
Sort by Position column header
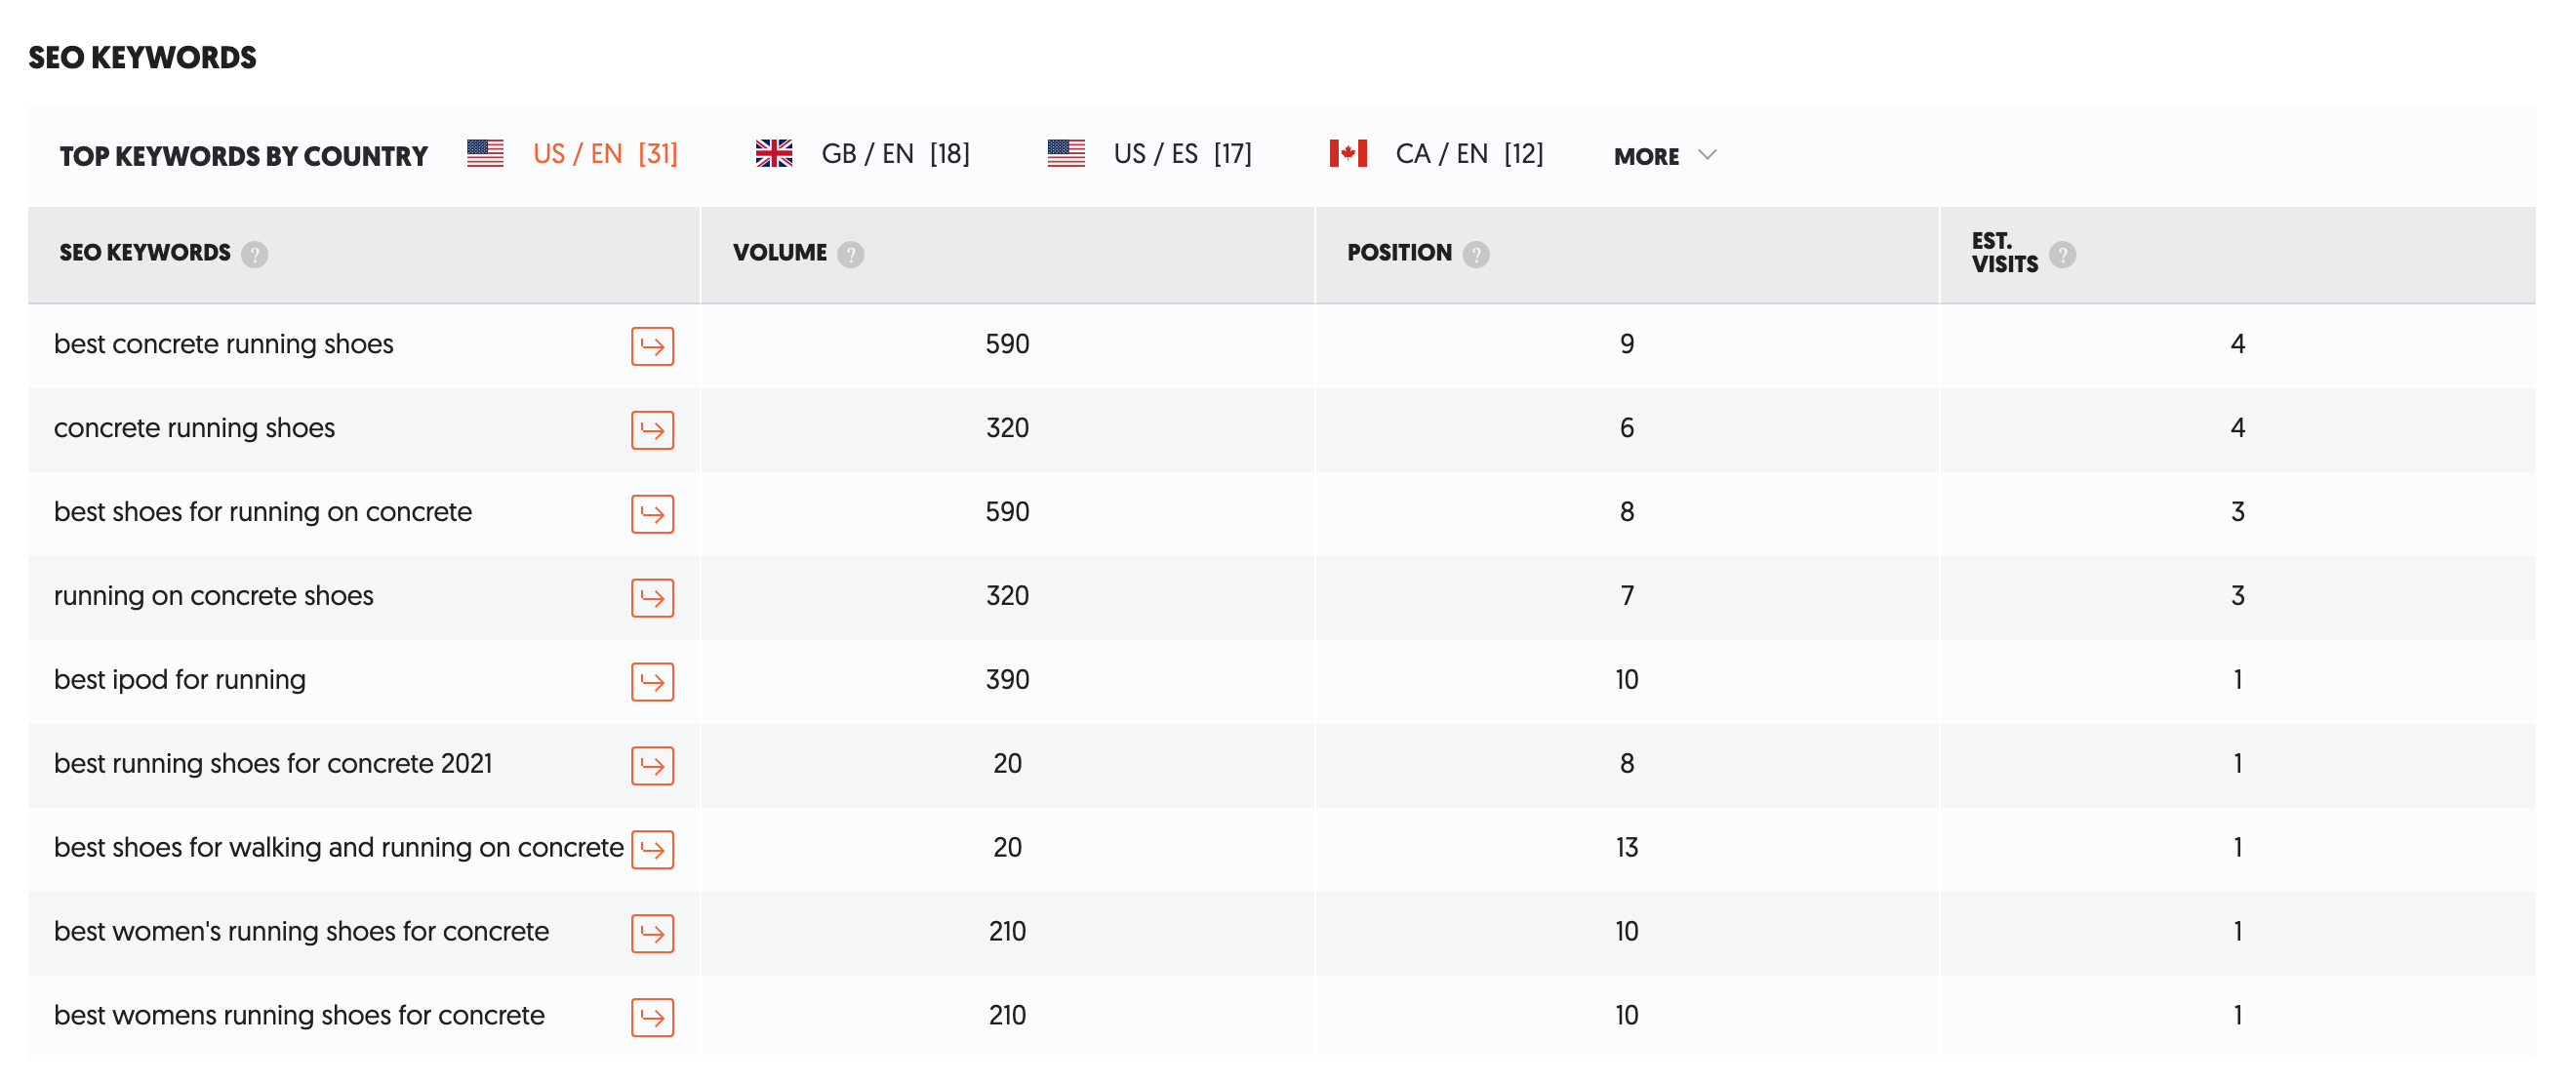pyautogui.click(x=1399, y=252)
